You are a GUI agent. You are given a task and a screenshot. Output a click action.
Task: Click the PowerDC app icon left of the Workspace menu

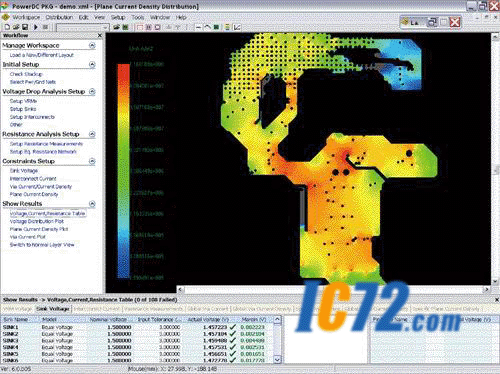(5, 17)
